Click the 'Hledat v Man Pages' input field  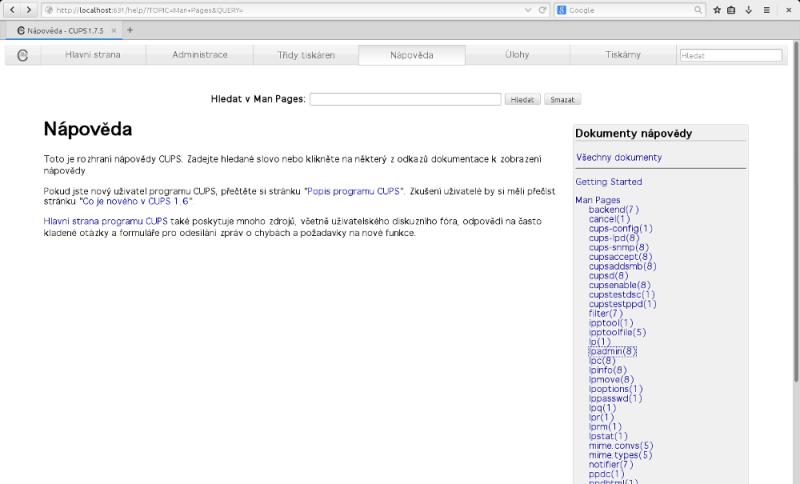click(405, 99)
